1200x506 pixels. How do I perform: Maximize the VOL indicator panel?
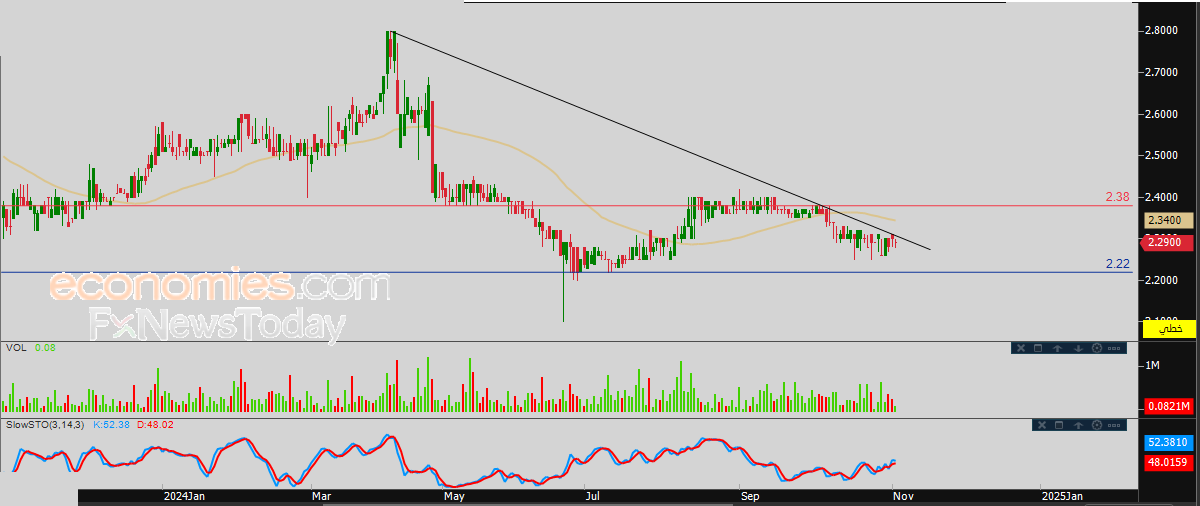point(1038,348)
